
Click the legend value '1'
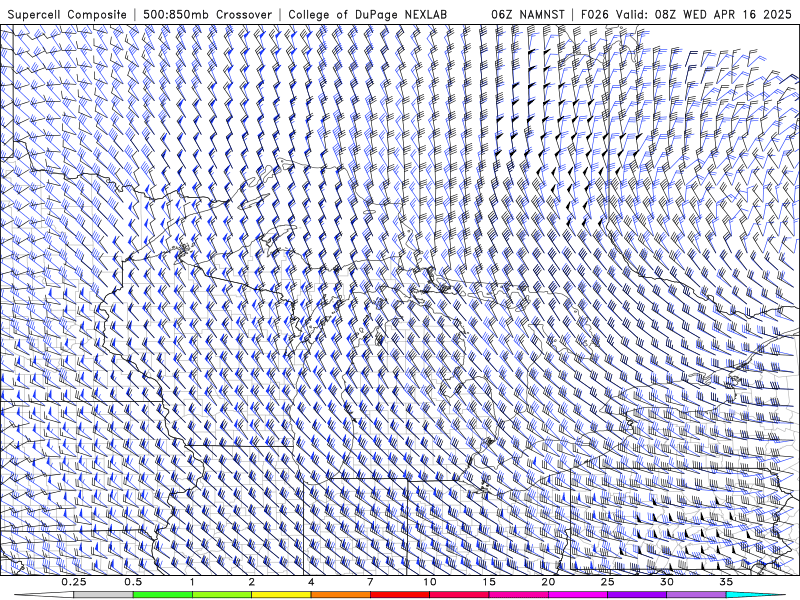tap(192, 582)
